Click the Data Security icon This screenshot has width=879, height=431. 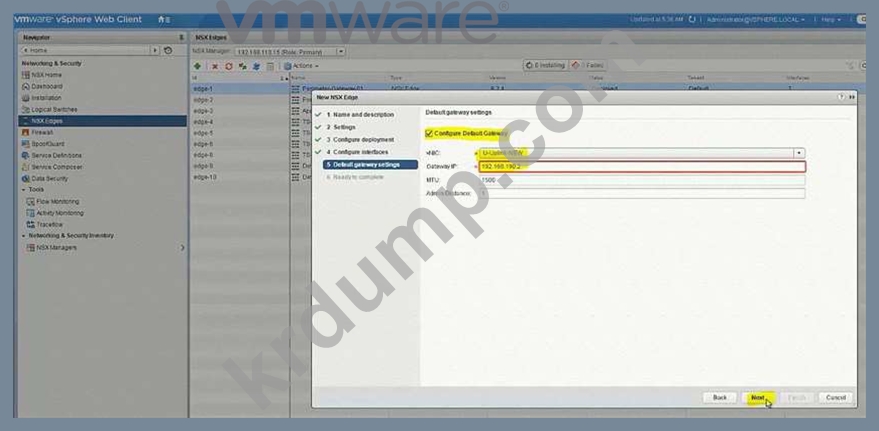26,178
